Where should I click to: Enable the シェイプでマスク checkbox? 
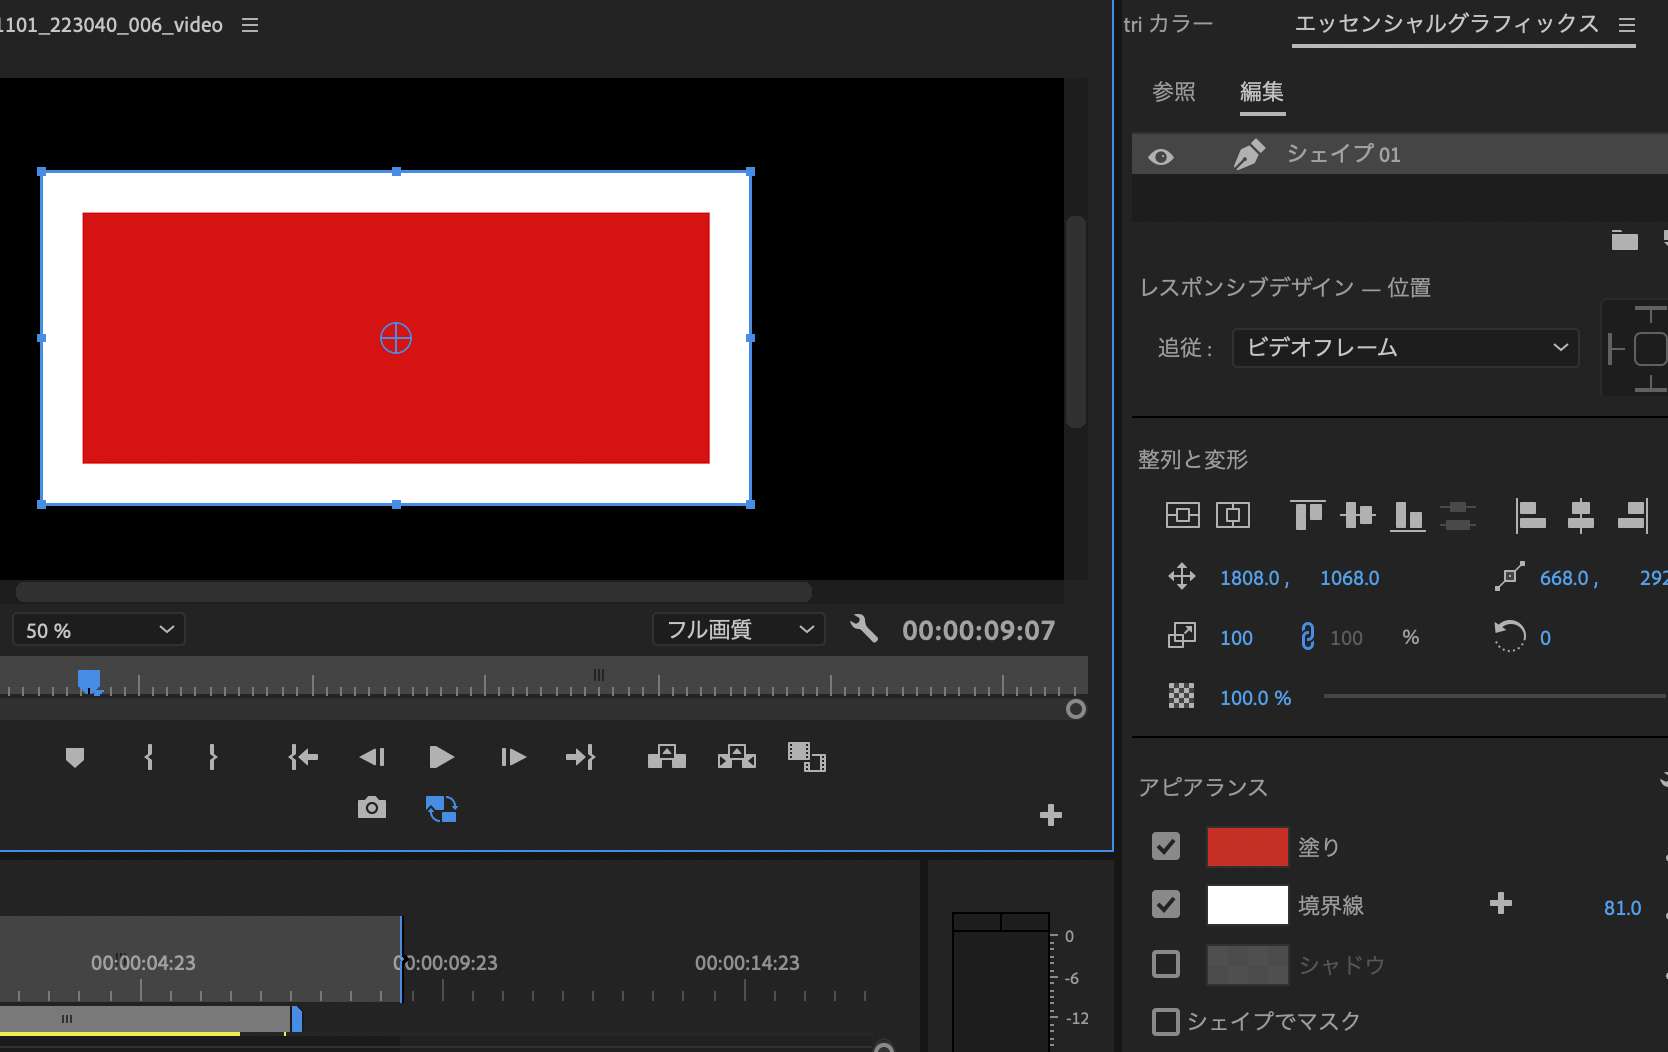coord(1166,1022)
